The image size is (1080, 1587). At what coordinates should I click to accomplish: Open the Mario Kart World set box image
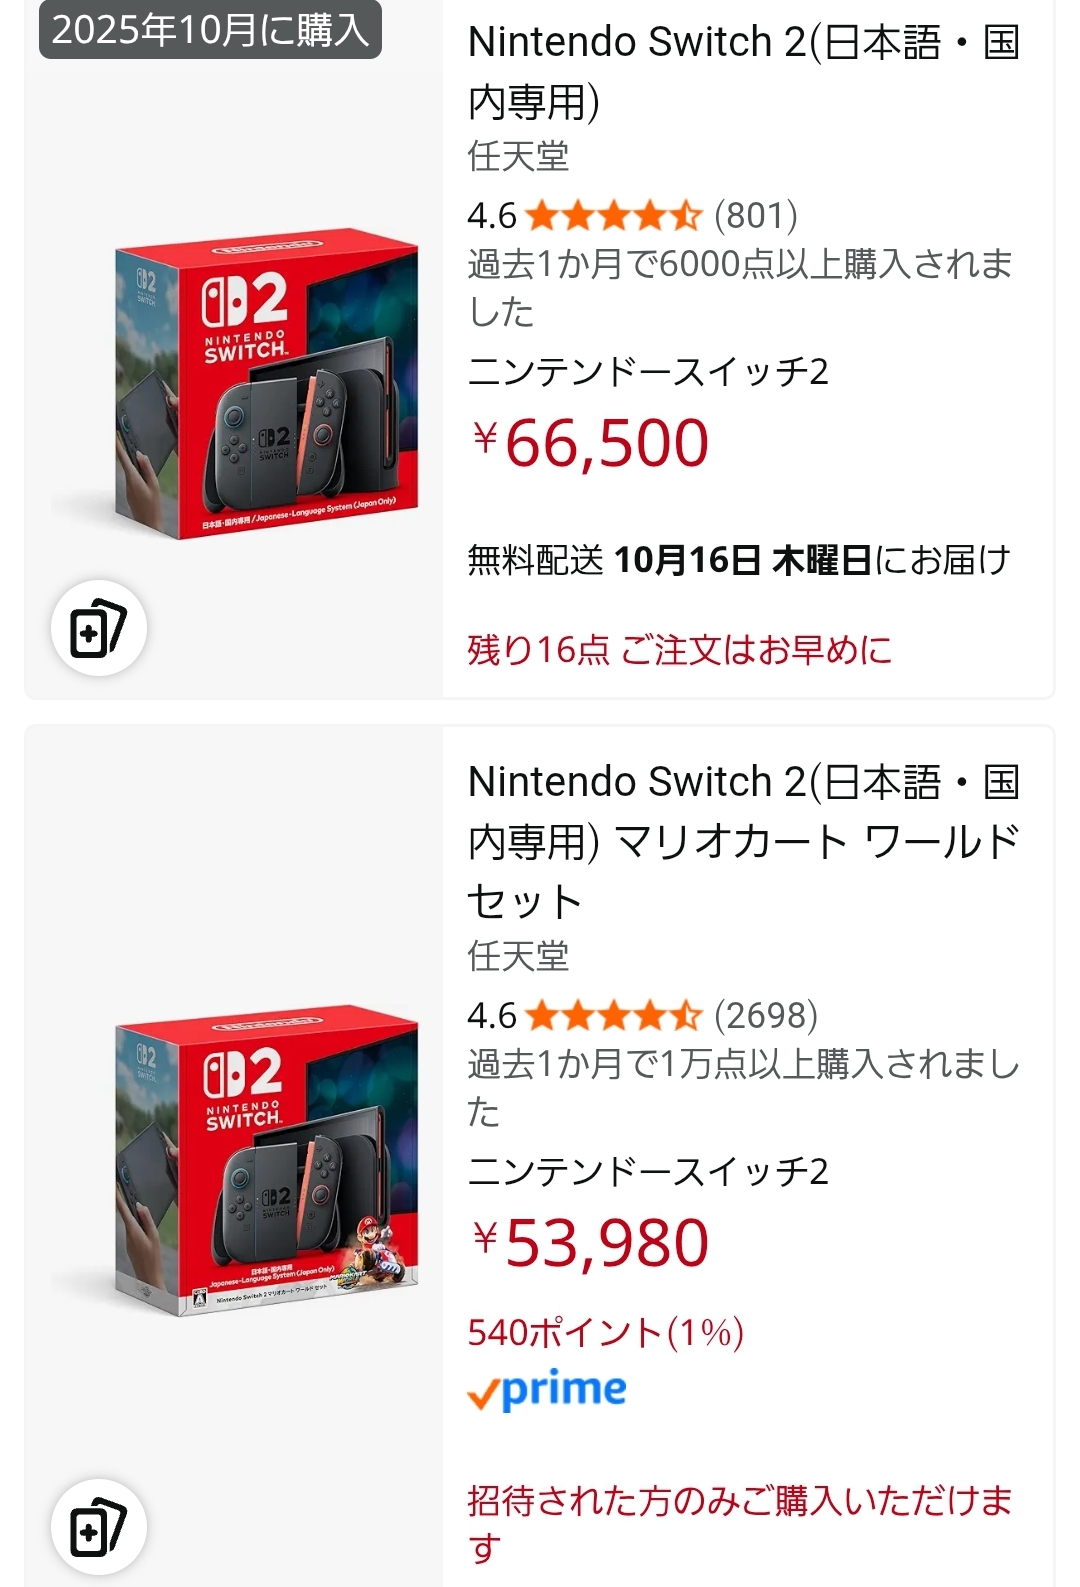[266, 1160]
